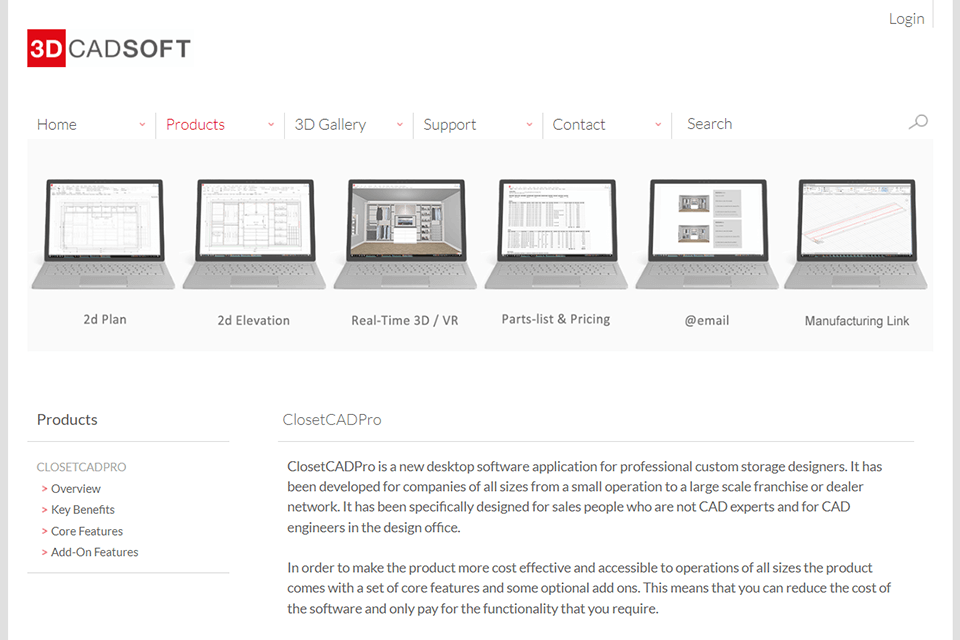This screenshot has width=960, height=640.
Task: Click the 2d Elevation caption
Action: (253, 320)
